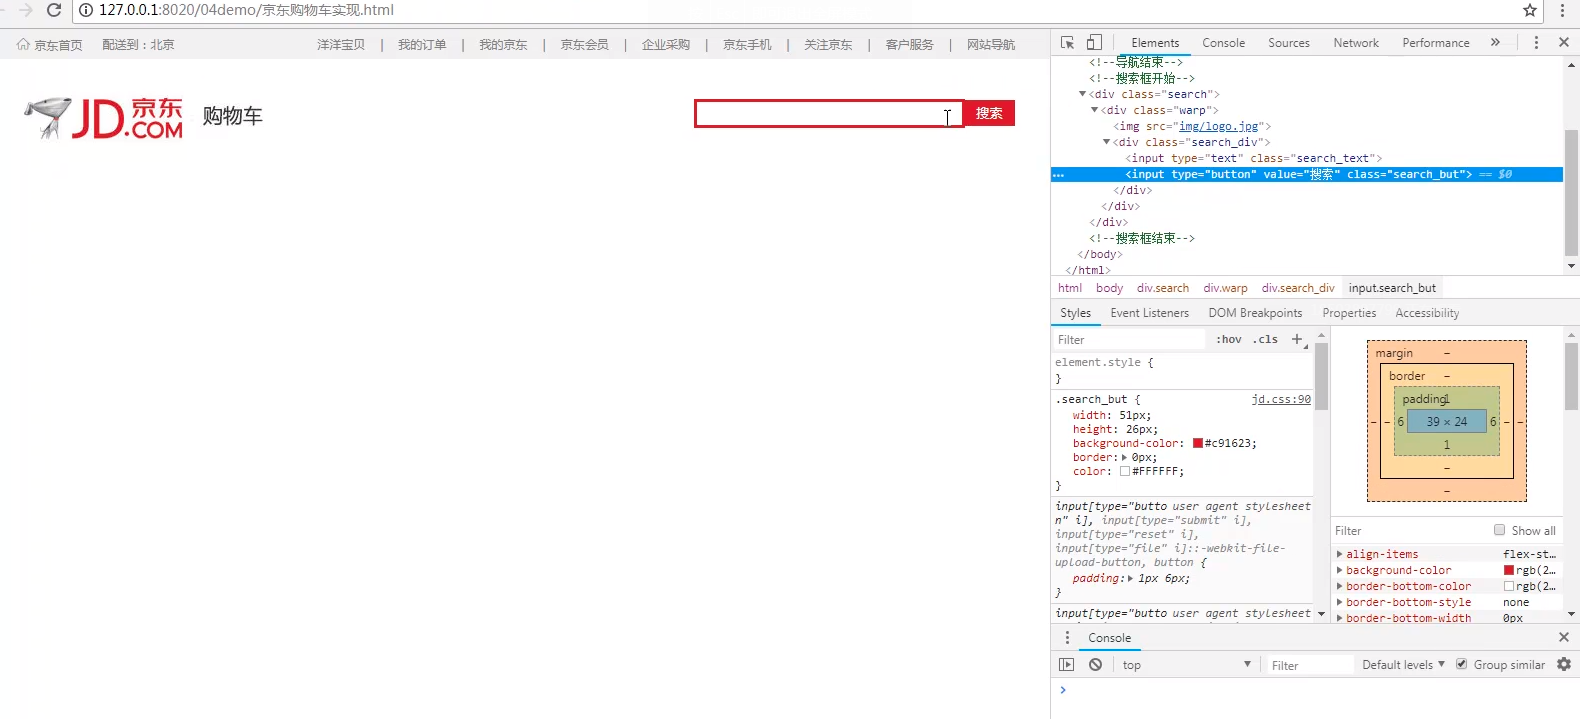
Task: Click the new style rule plus icon
Action: click(x=1297, y=339)
